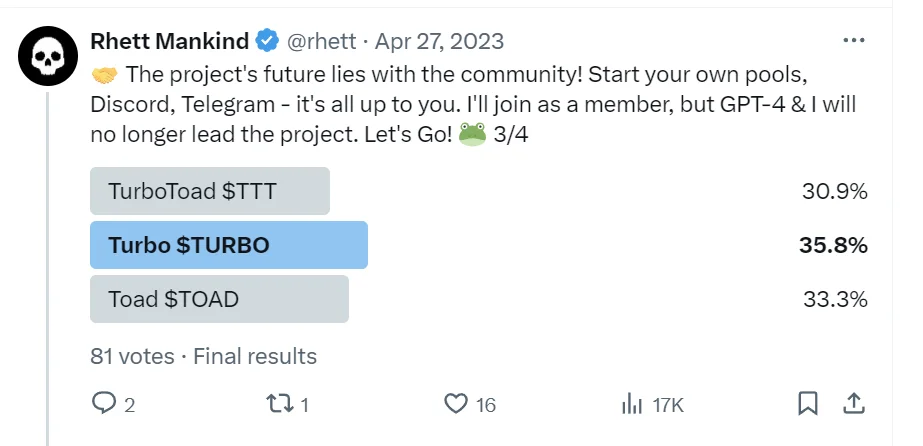Click the tweet body text

473,105
